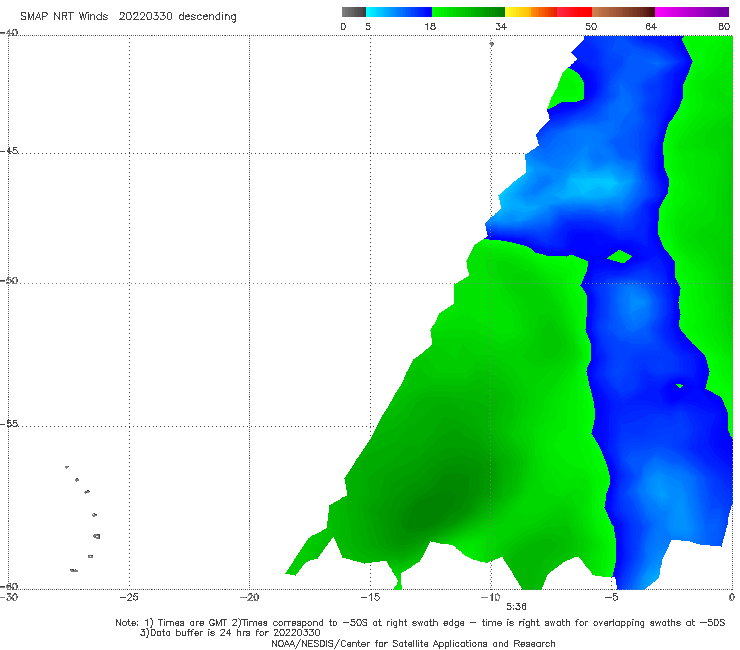
Task: Click the 'Data buffer is 24 hrs' note line
Action: point(230,633)
